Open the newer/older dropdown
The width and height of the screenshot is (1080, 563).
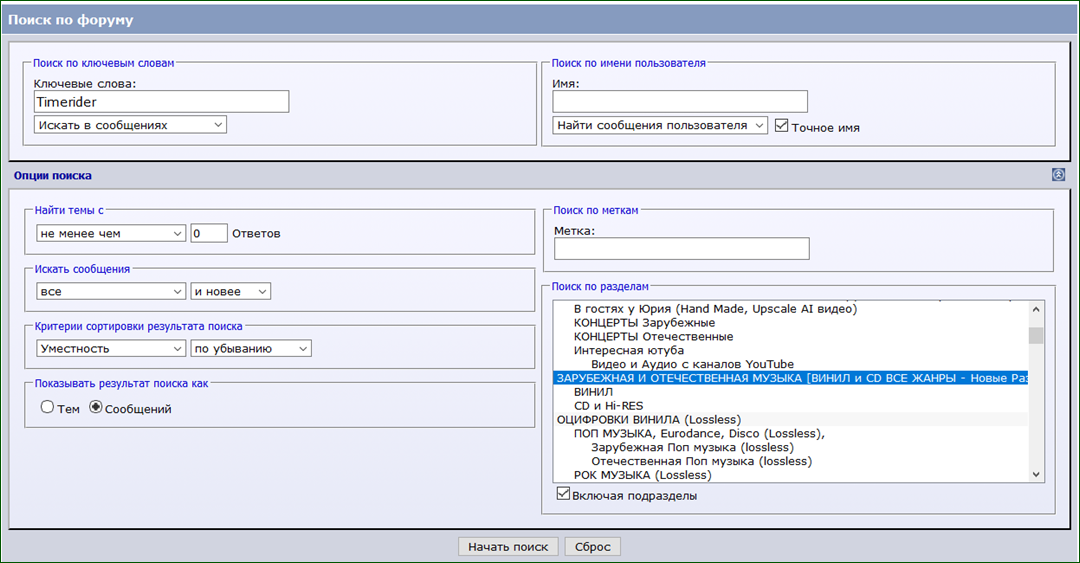click(x=231, y=291)
